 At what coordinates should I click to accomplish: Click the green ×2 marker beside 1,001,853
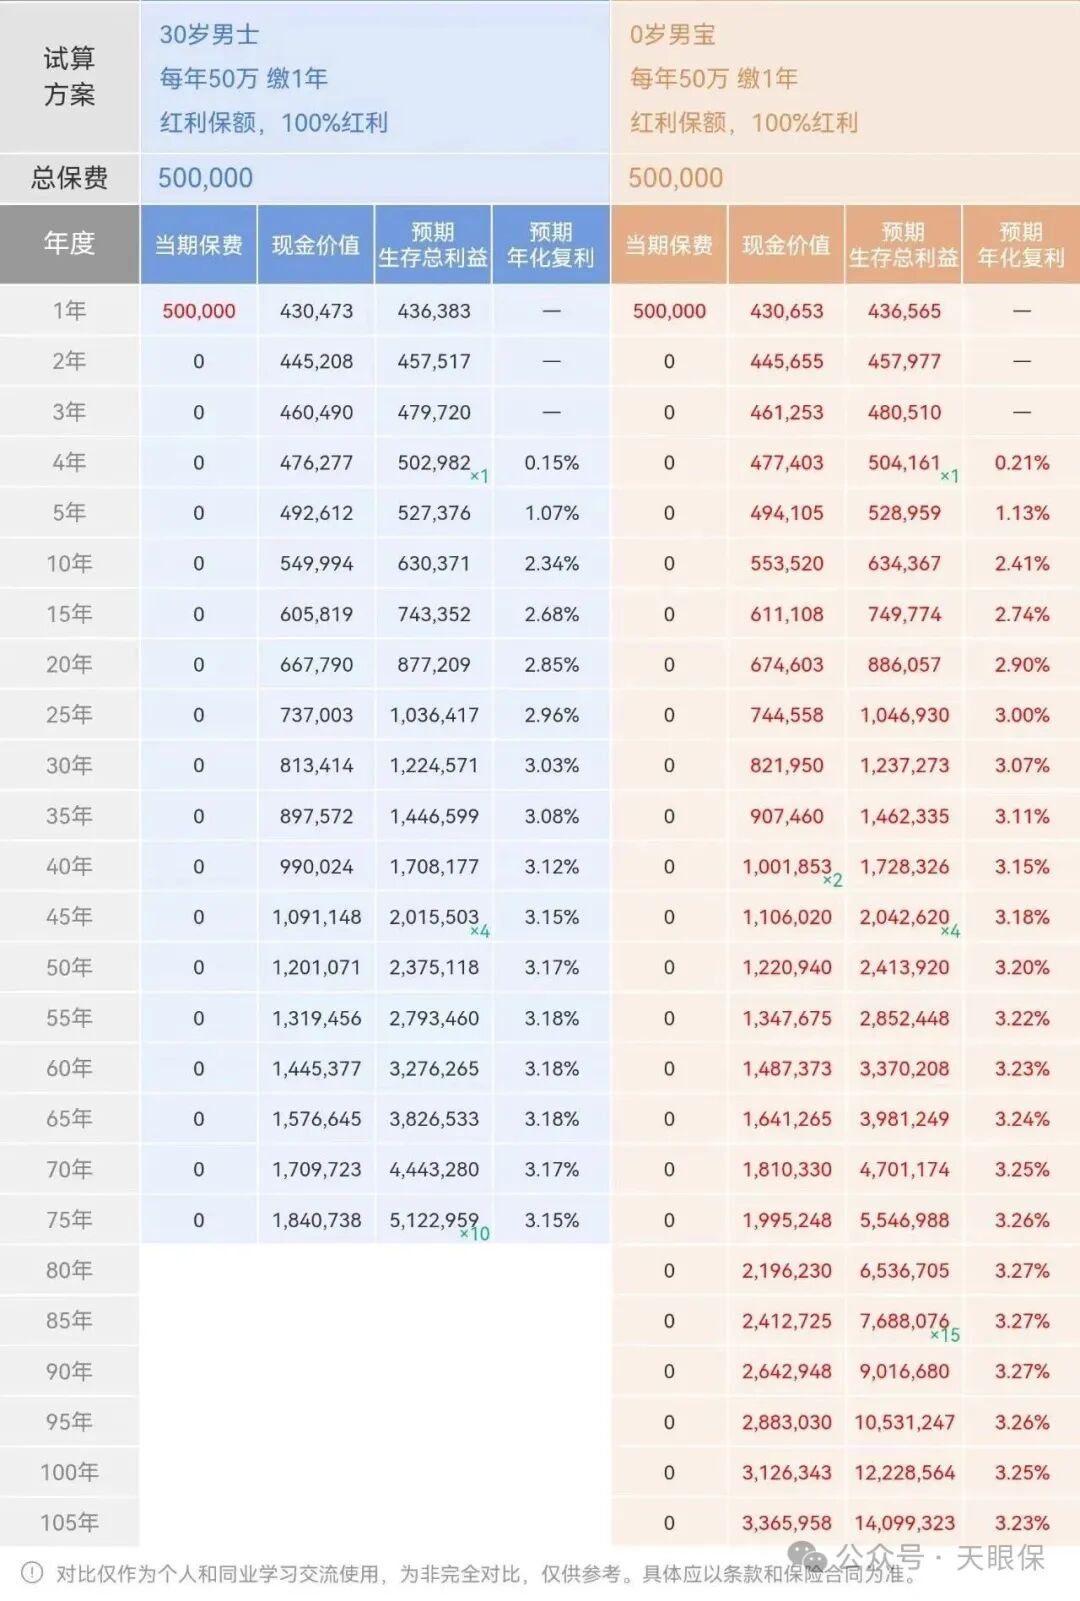click(832, 880)
